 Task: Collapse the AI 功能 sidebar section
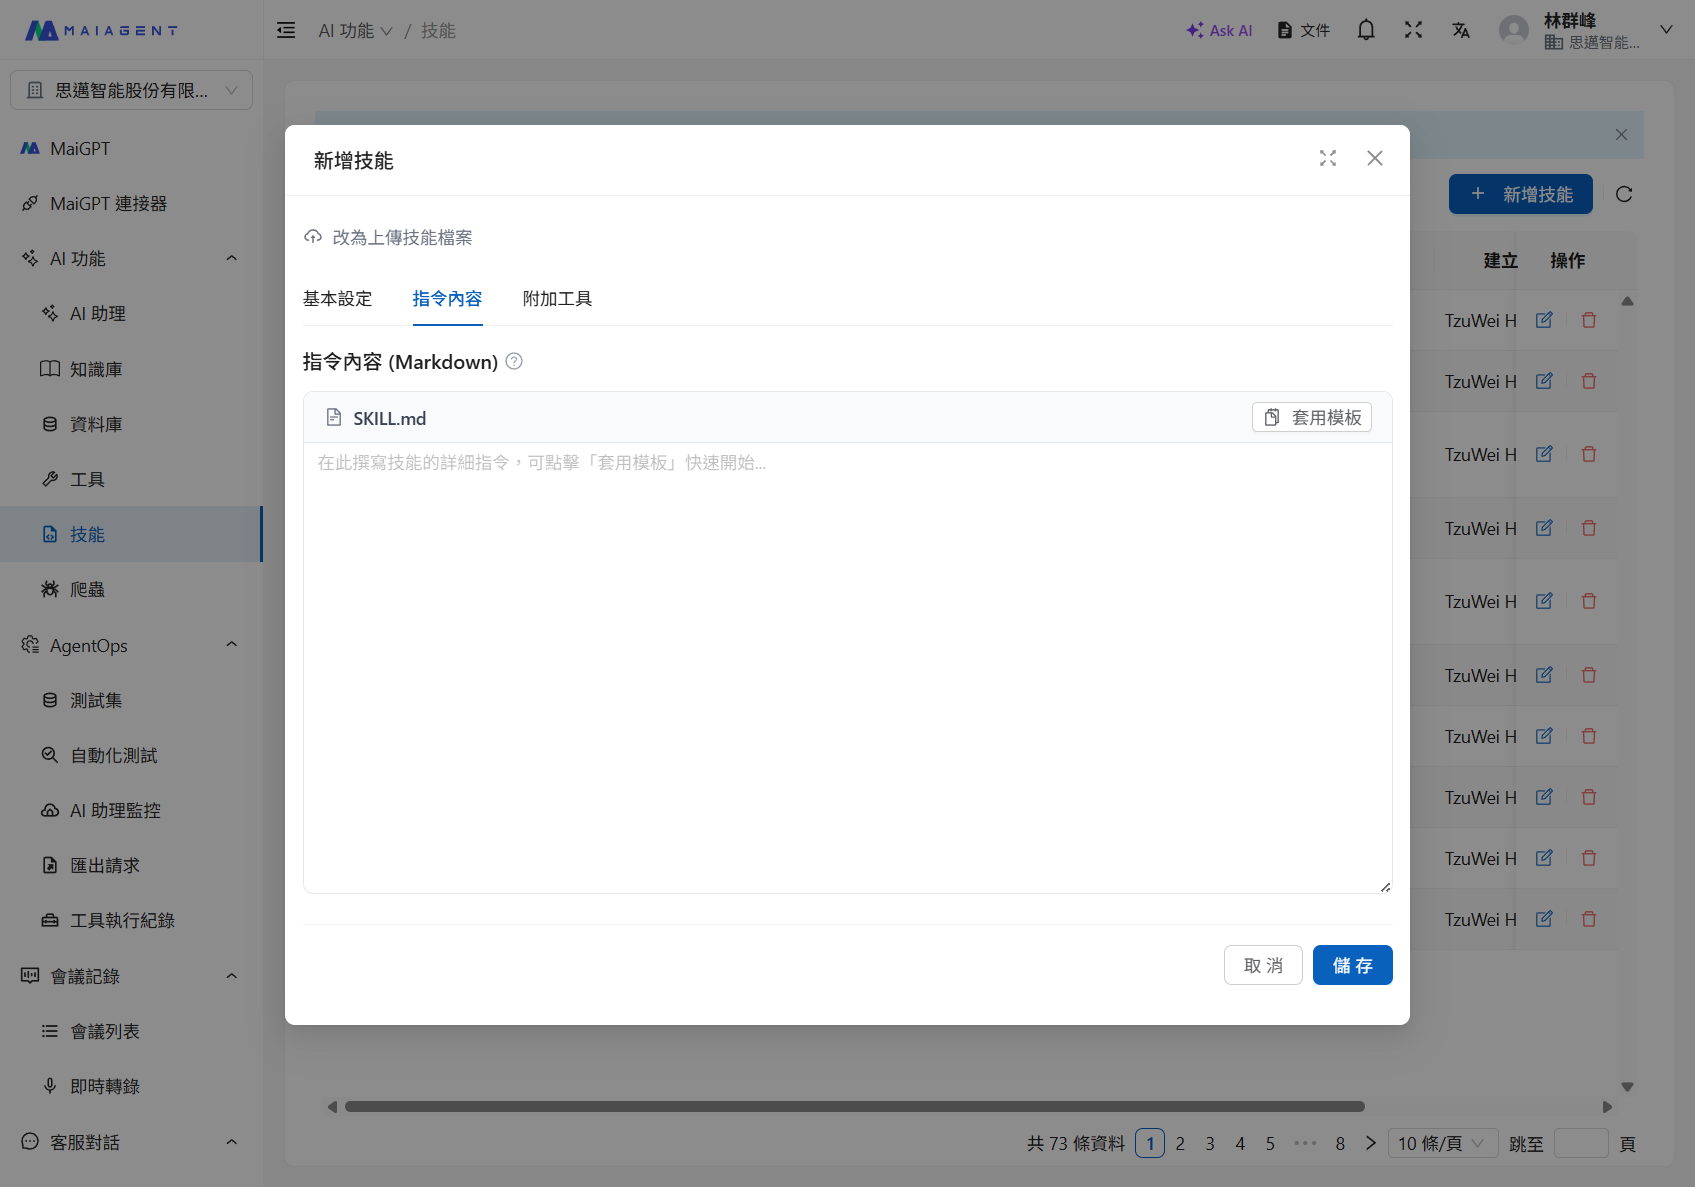pyautogui.click(x=231, y=258)
